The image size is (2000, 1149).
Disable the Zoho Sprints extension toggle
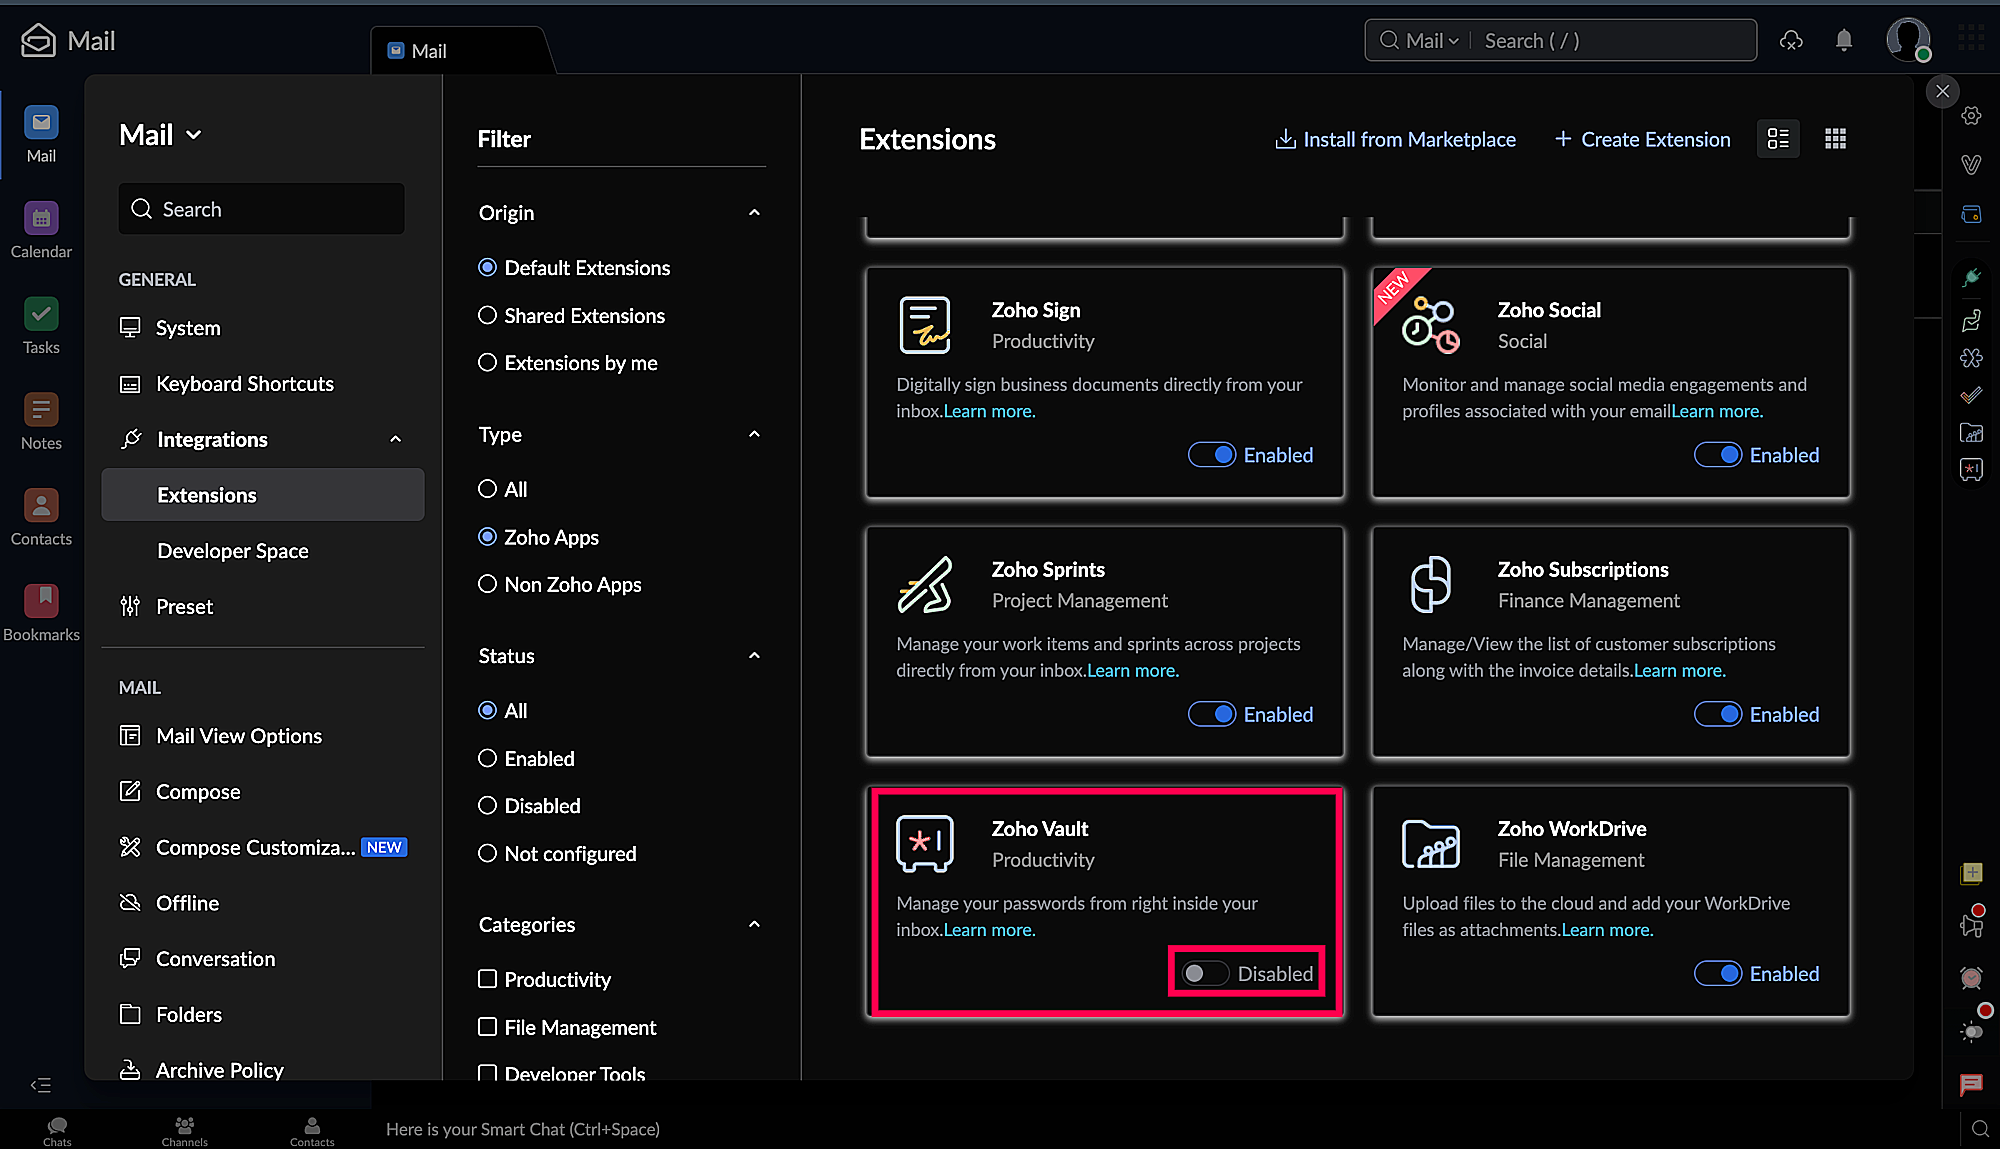click(x=1212, y=714)
